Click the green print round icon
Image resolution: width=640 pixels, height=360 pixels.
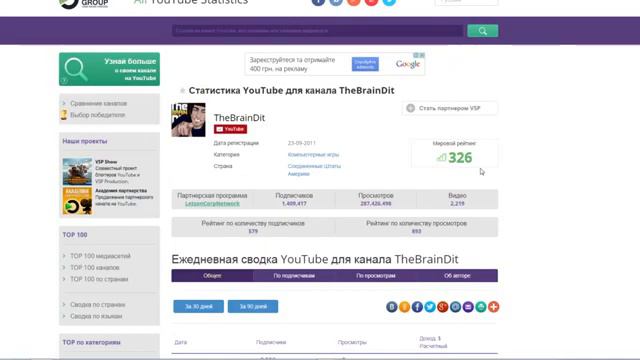click(481, 307)
